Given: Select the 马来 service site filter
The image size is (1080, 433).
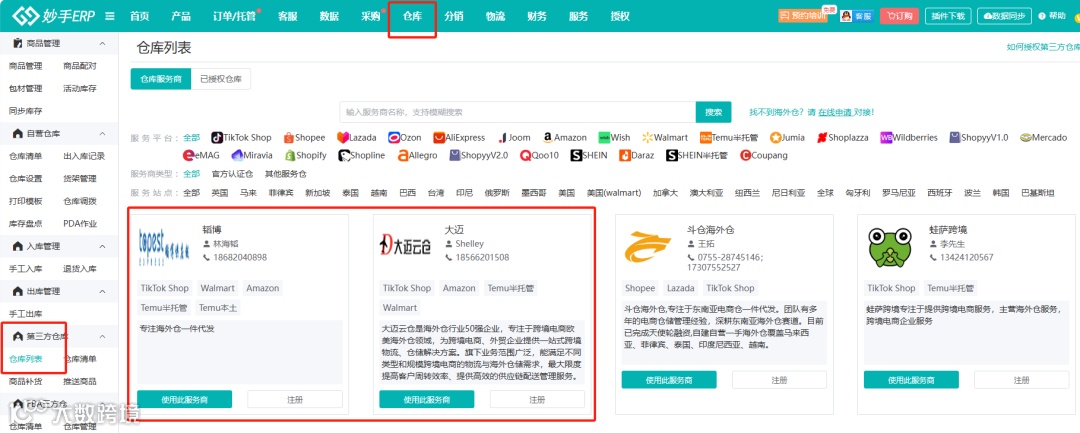Looking at the screenshot, I should pos(248,193).
